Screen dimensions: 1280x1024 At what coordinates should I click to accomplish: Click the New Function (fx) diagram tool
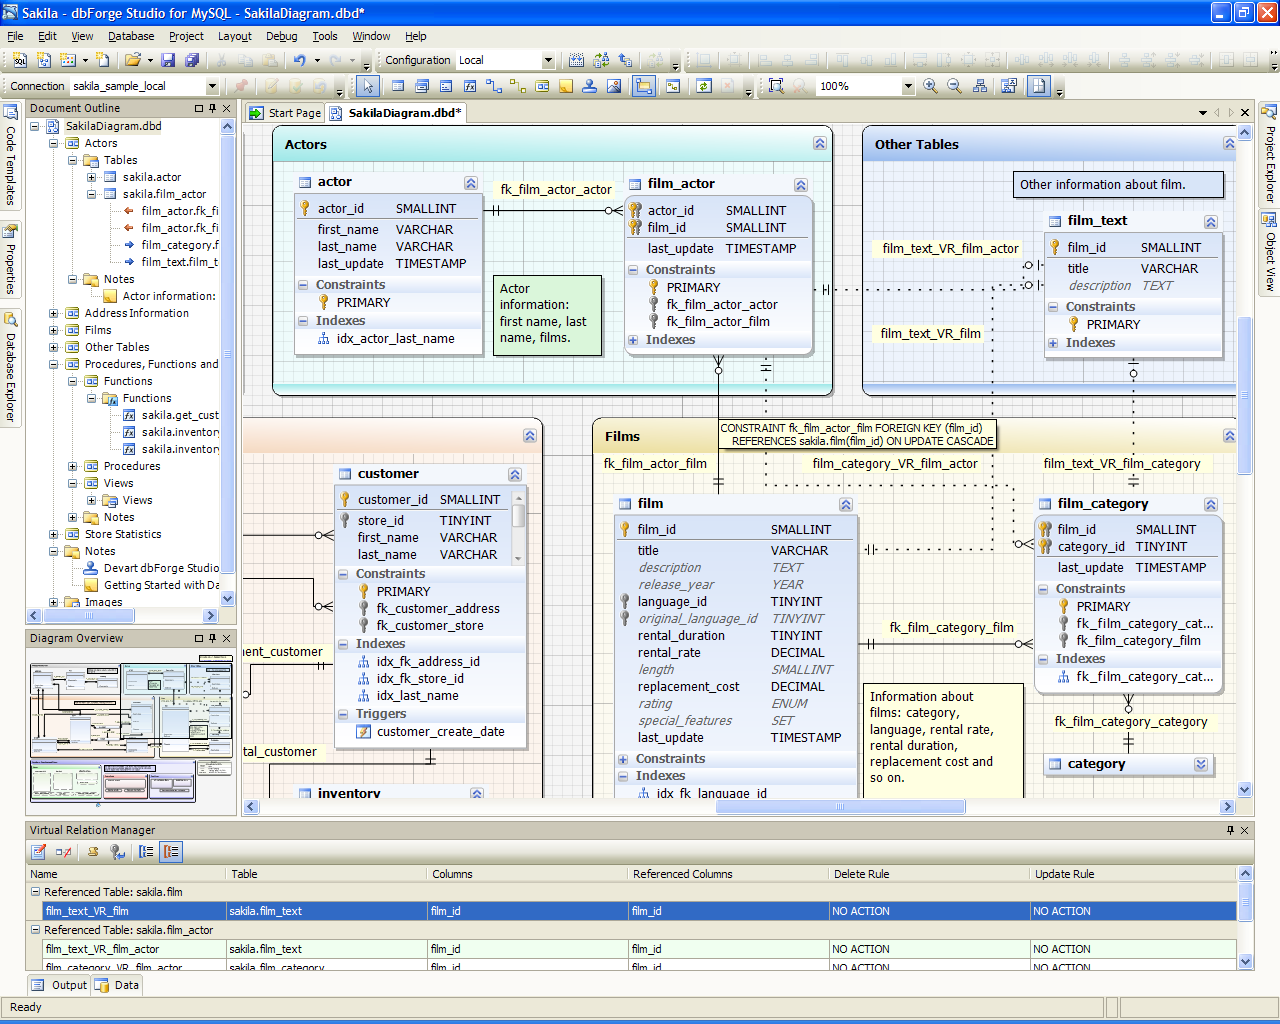click(470, 86)
